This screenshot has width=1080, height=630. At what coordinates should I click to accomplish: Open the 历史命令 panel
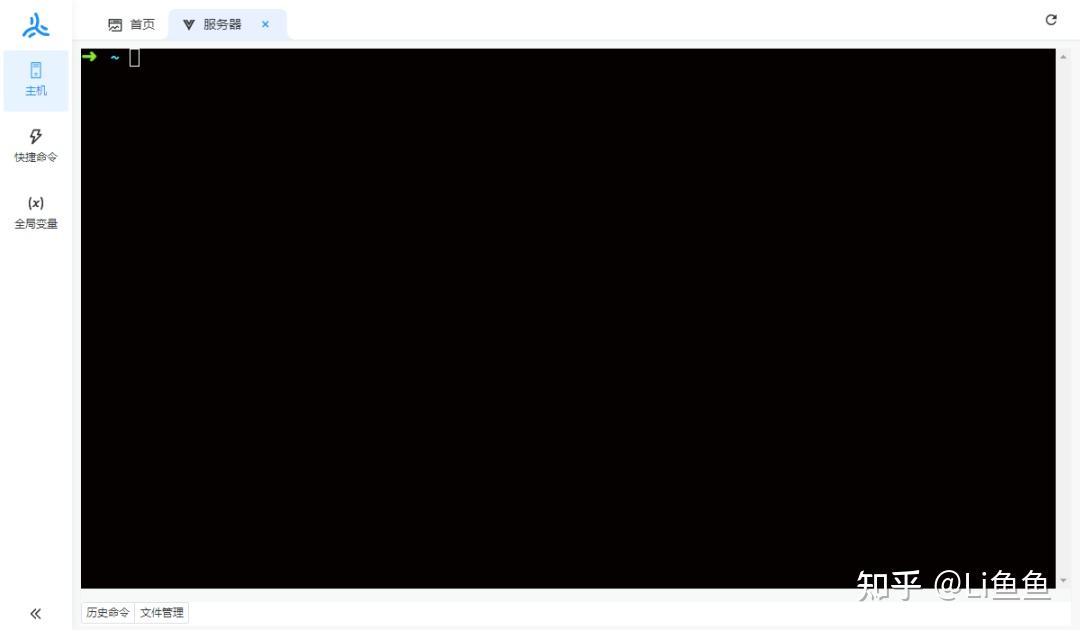pos(108,613)
